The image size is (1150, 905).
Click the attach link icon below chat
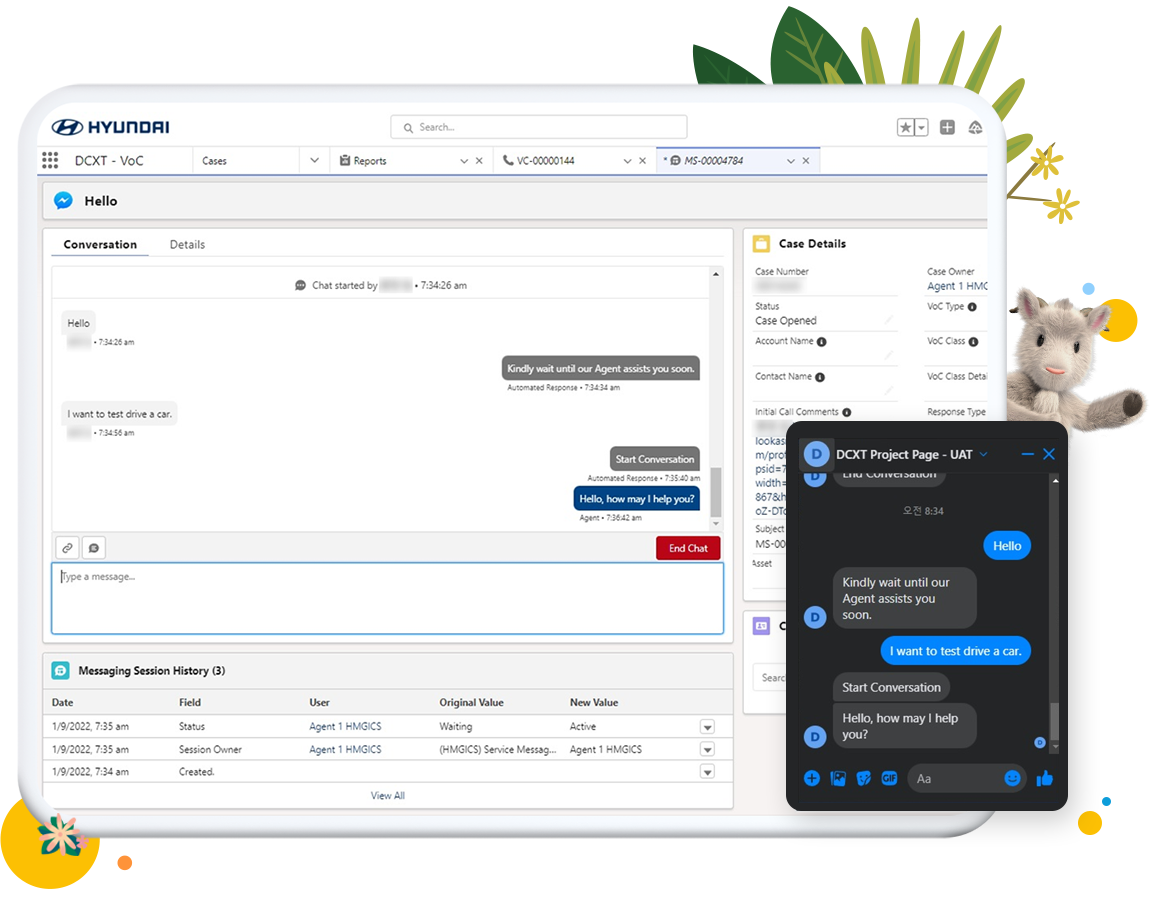(x=67, y=548)
